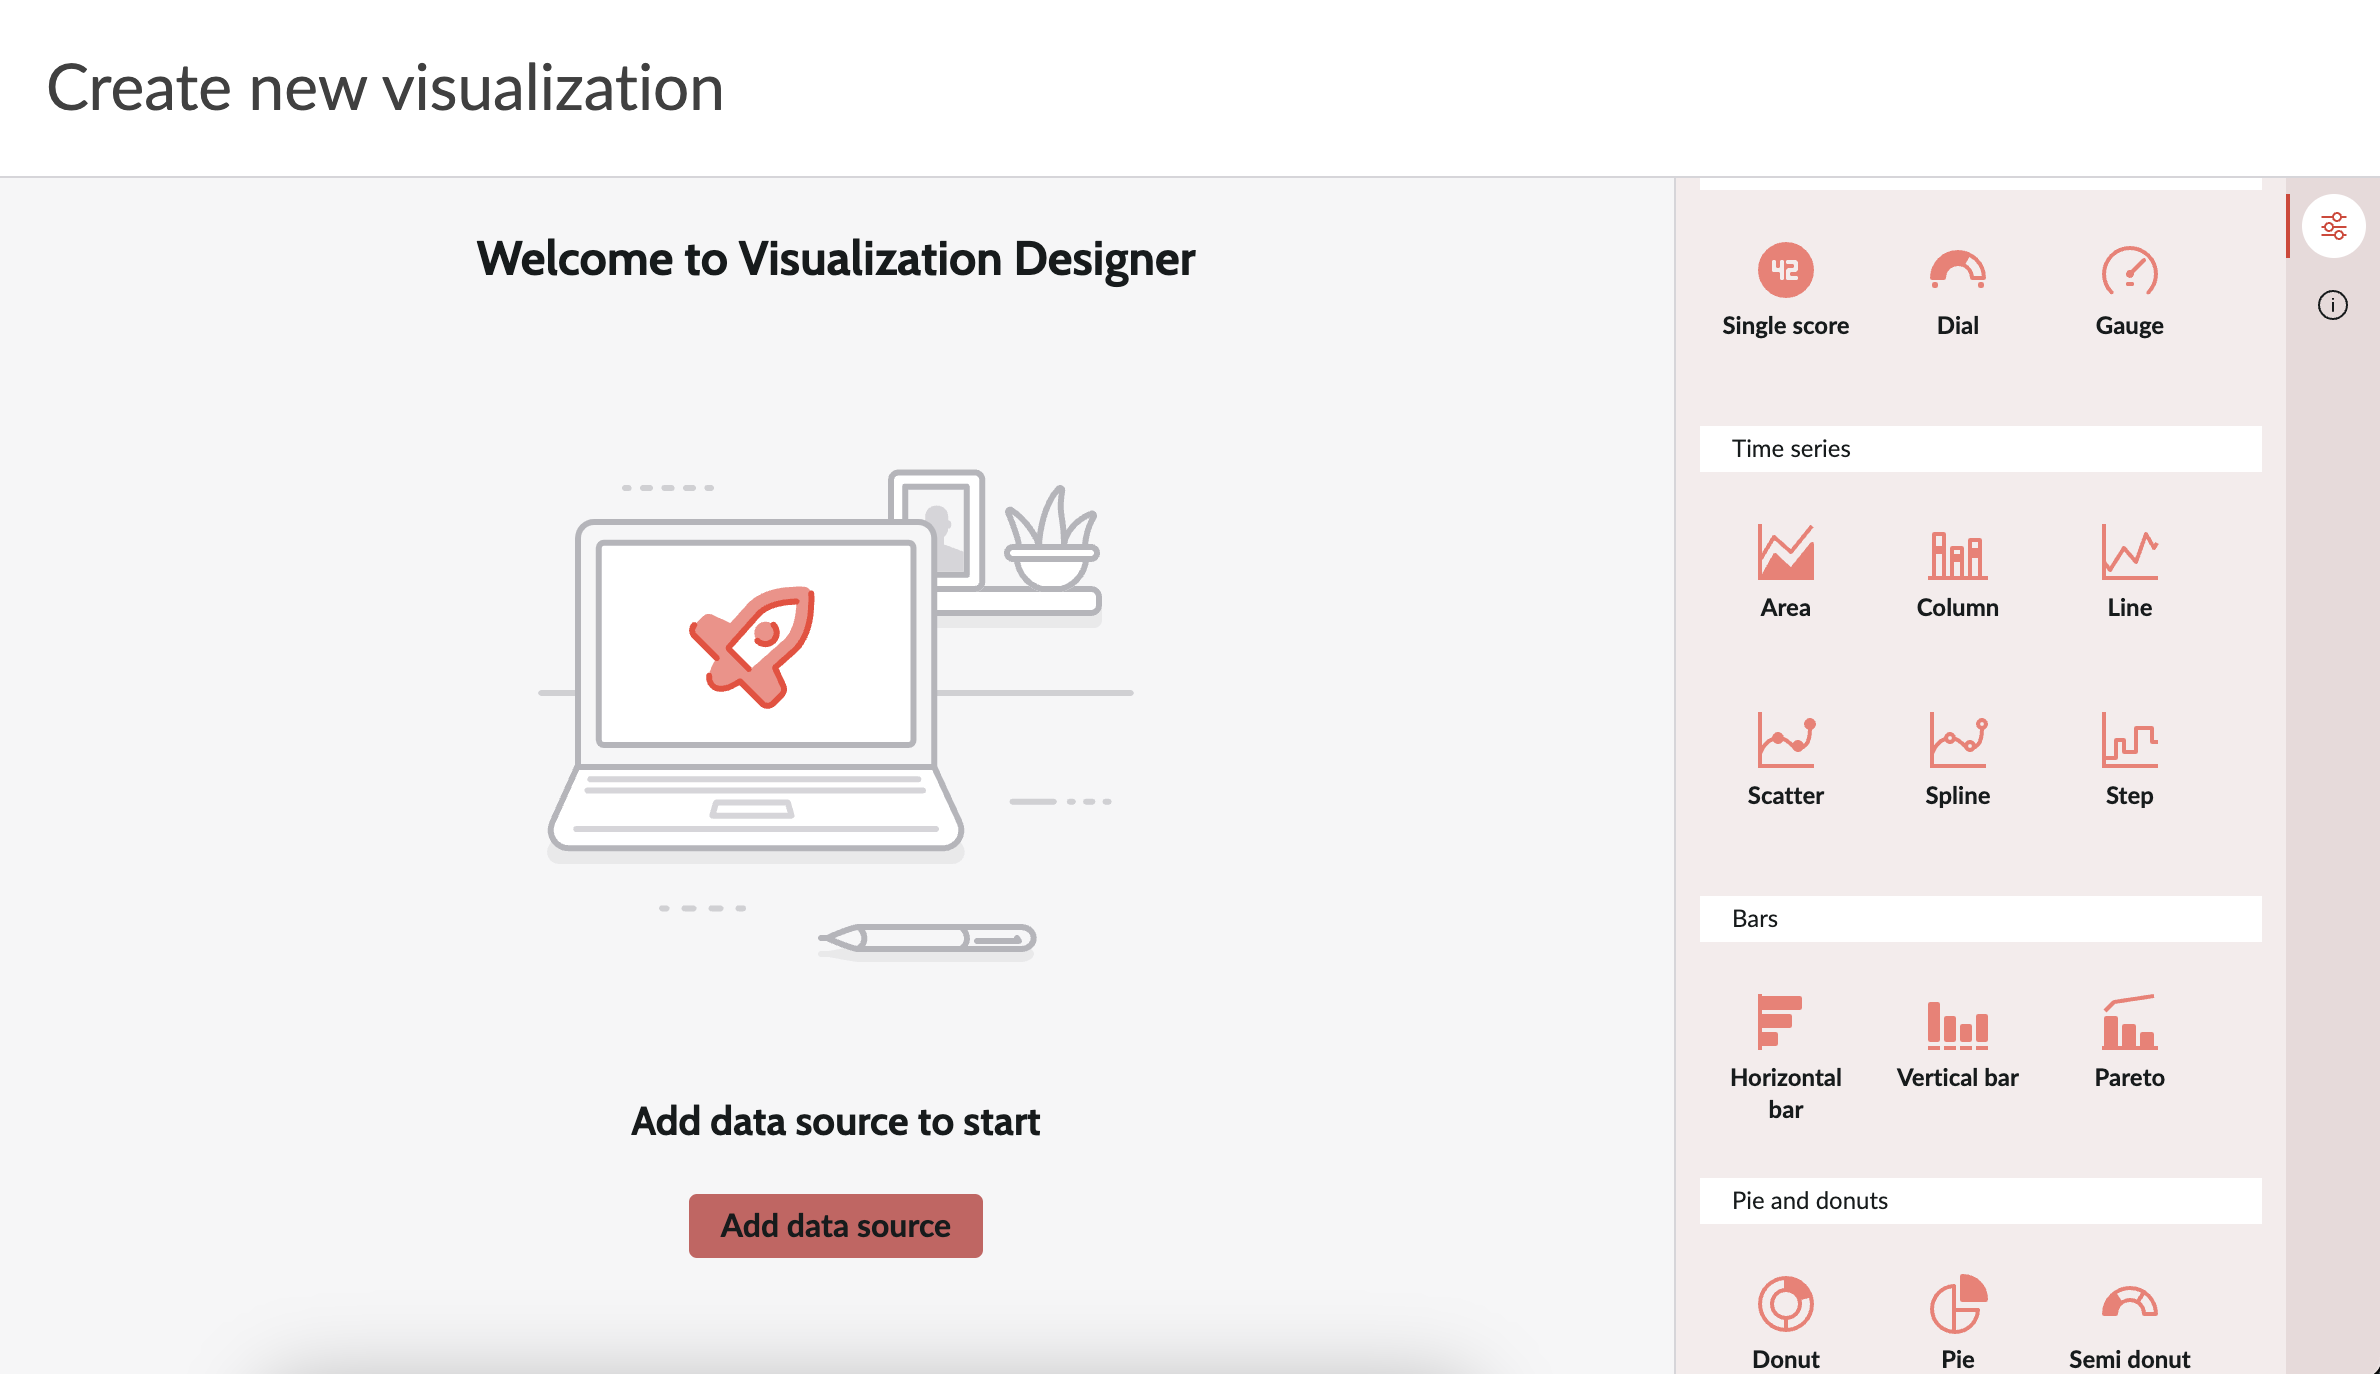
Task: Click the info circle icon
Action: 2334,306
